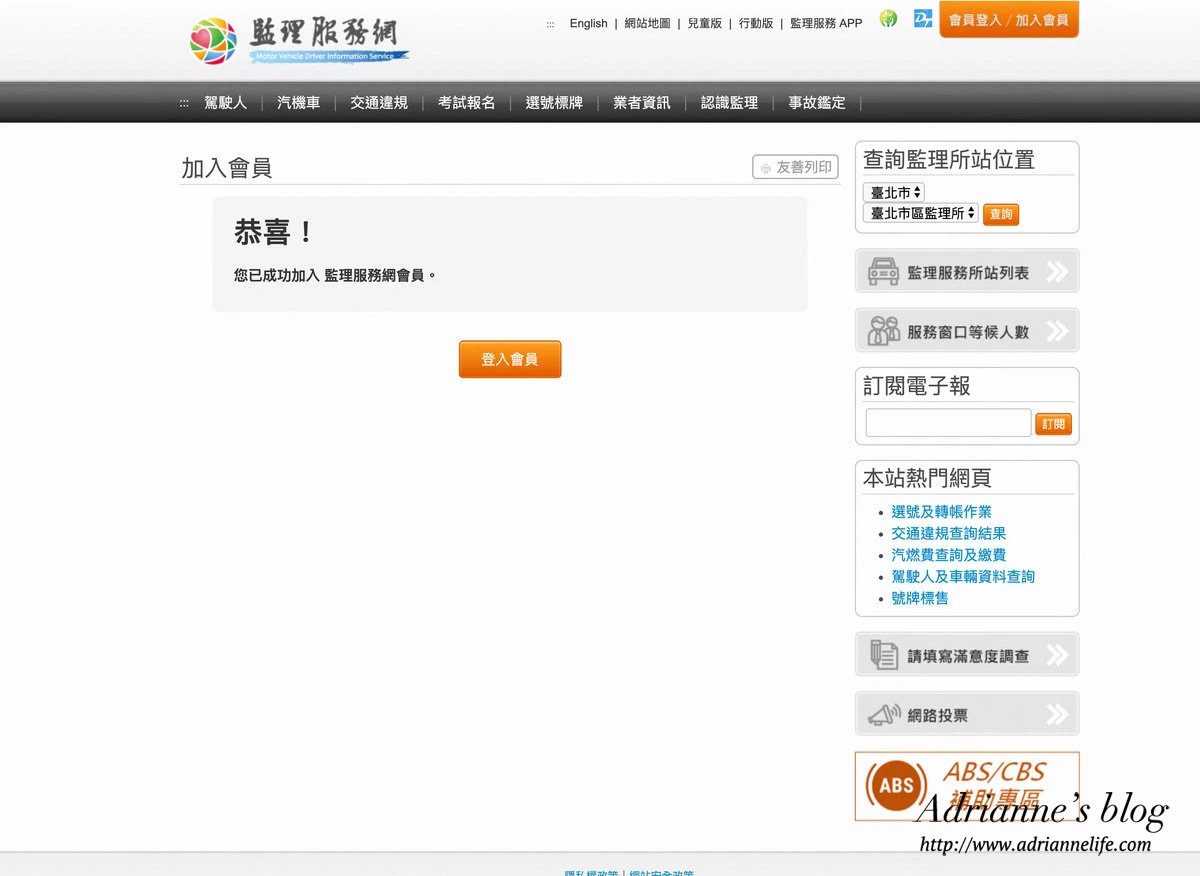This screenshot has width=1200, height=876.
Task: Open the 駕駛人 menu
Action: pos(225,103)
